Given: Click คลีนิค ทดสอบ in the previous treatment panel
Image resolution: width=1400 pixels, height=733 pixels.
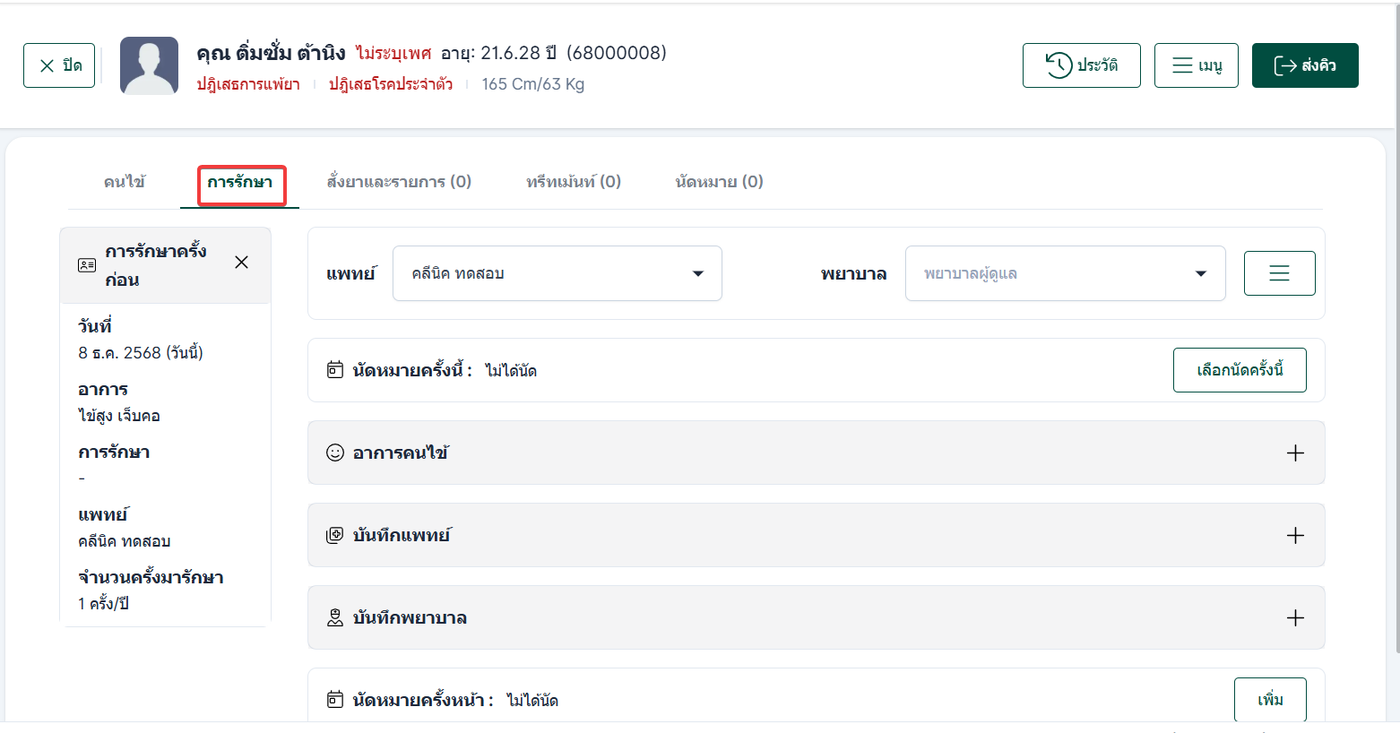Looking at the screenshot, I should tap(124, 541).
